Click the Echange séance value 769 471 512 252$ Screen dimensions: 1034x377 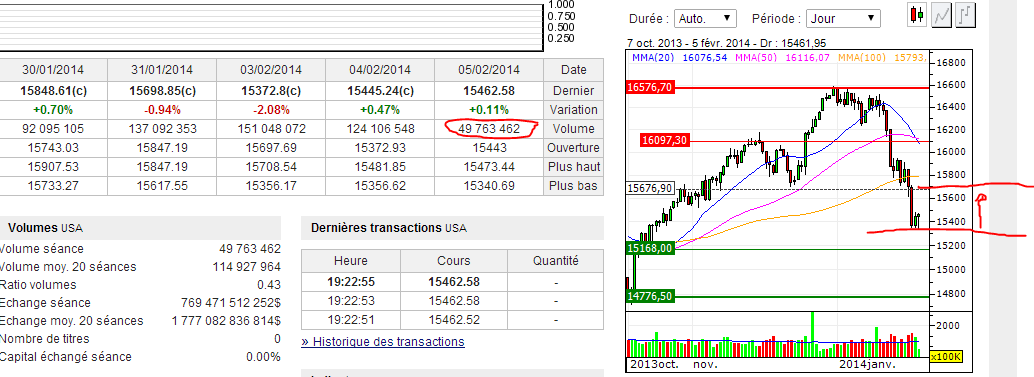click(x=230, y=303)
